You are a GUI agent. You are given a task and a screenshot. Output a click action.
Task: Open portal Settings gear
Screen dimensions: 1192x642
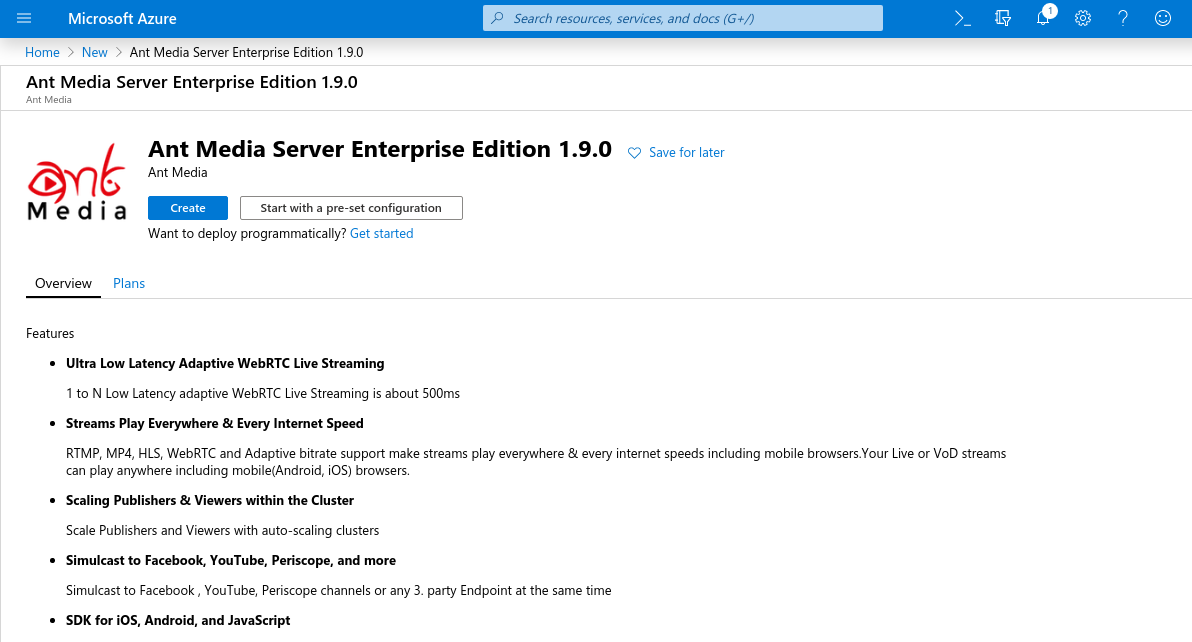(1083, 18)
